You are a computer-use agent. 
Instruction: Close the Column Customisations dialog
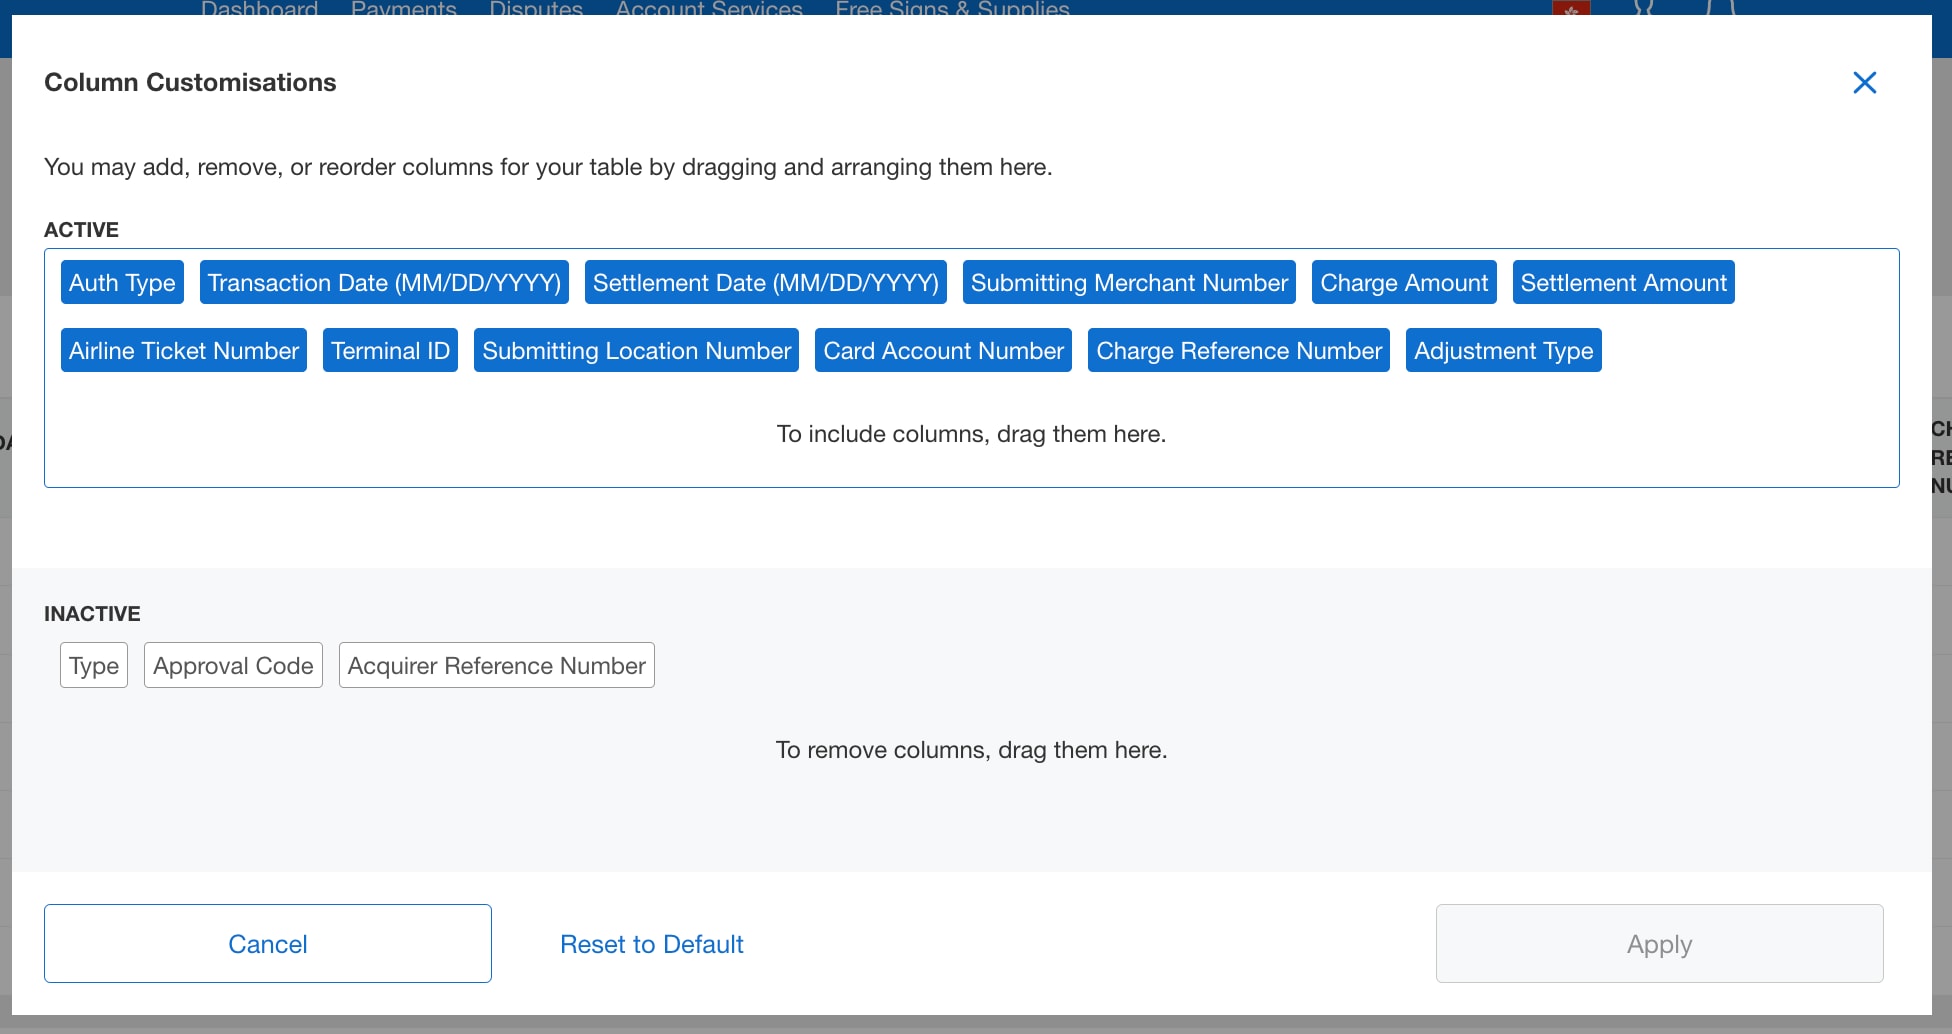click(x=1864, y=83)
